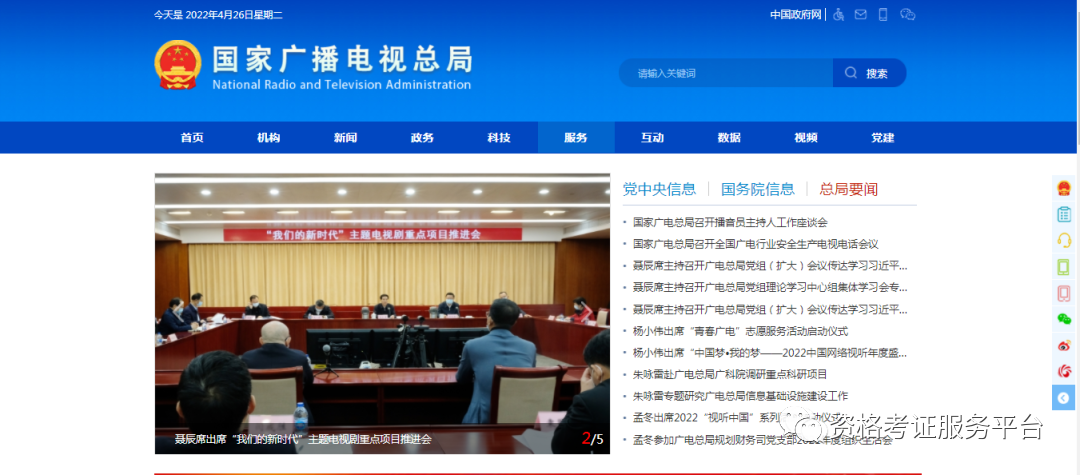Open the 机构 navigation item
Image resolution: width=1080 pixels, height=475 pixels.
(x=269, y=138)
